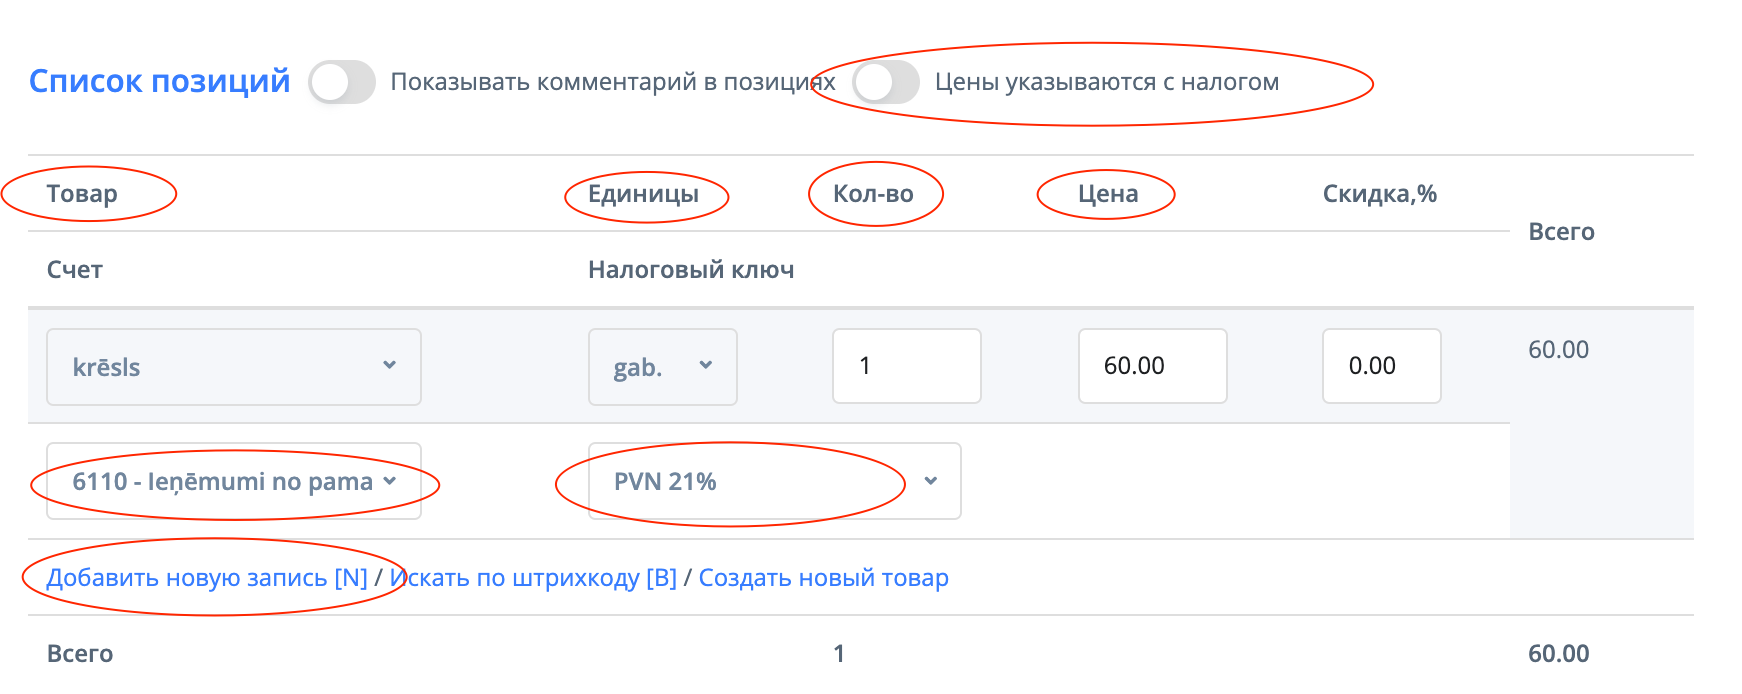This screenshot has width=1742, height=694.
Task: Click the "Счет" column label
Action: click(75, 270)
